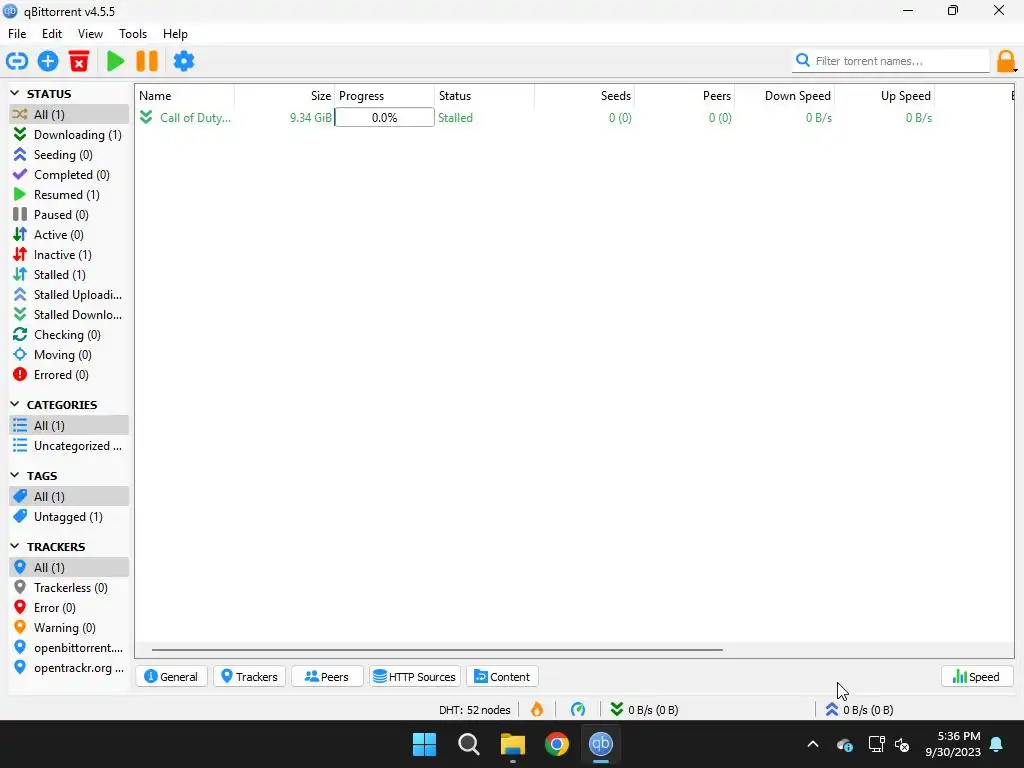1024x768 pixels.
Task: Focus the Filter torrent names field
Action: pos(890,61)
